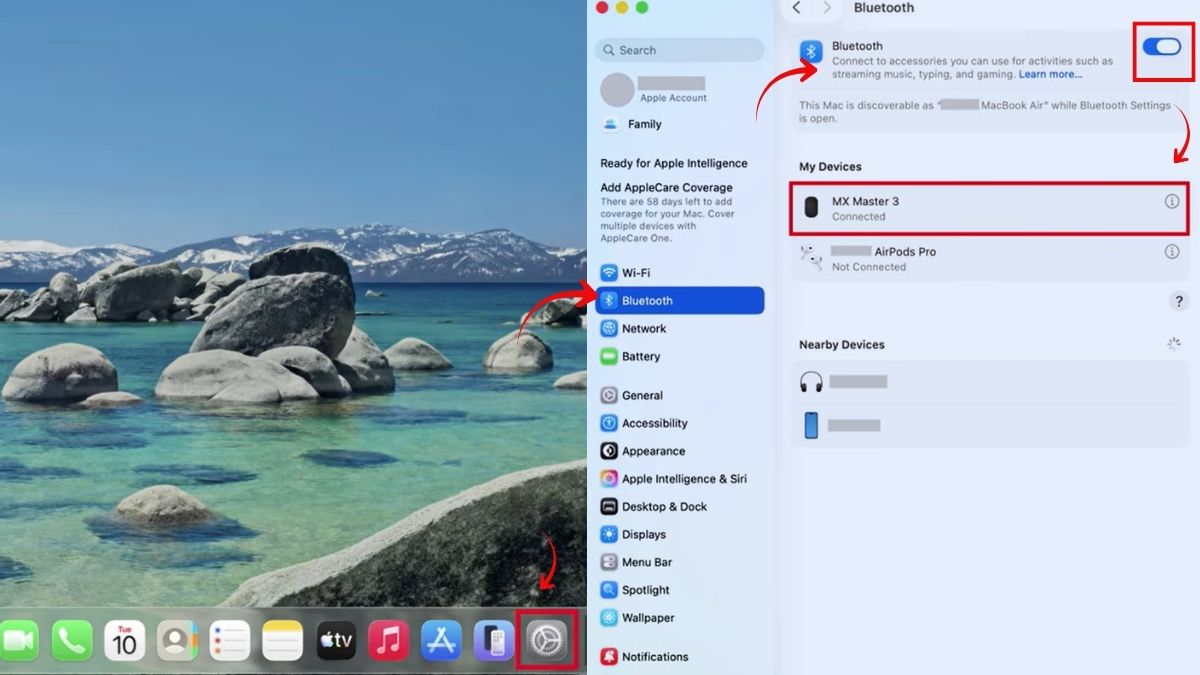
Task: Click the settings Search field
Action: [x=680, y=50]
